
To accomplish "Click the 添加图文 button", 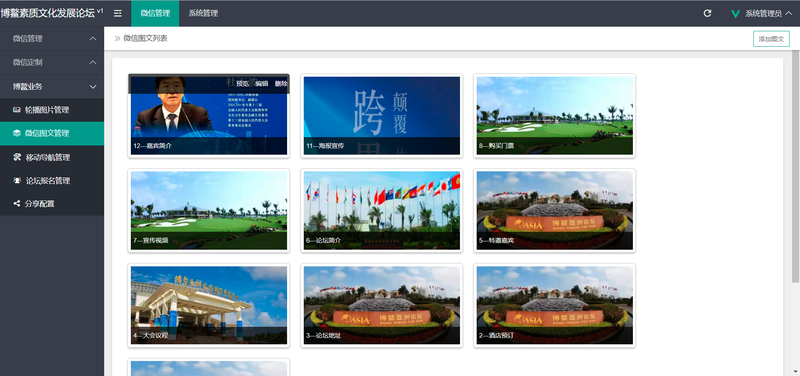I will click(771, 39).
